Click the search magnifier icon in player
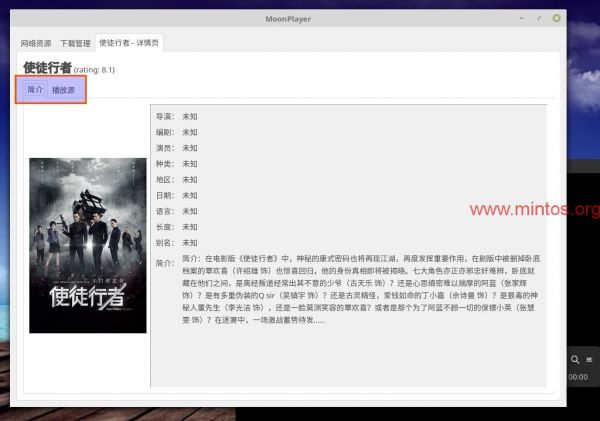Viewport: 600px width, 421px height. [x=575, y=358]
